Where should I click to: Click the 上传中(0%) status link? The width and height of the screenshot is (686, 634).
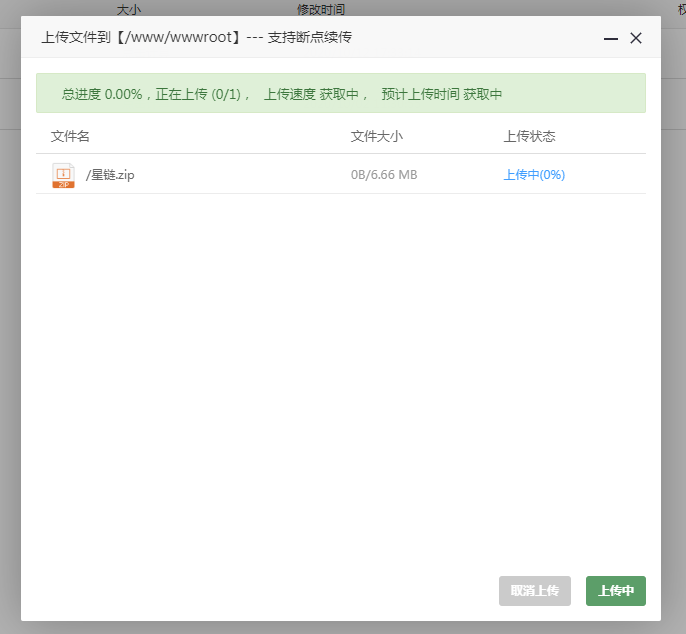click(x=534, y=175)
